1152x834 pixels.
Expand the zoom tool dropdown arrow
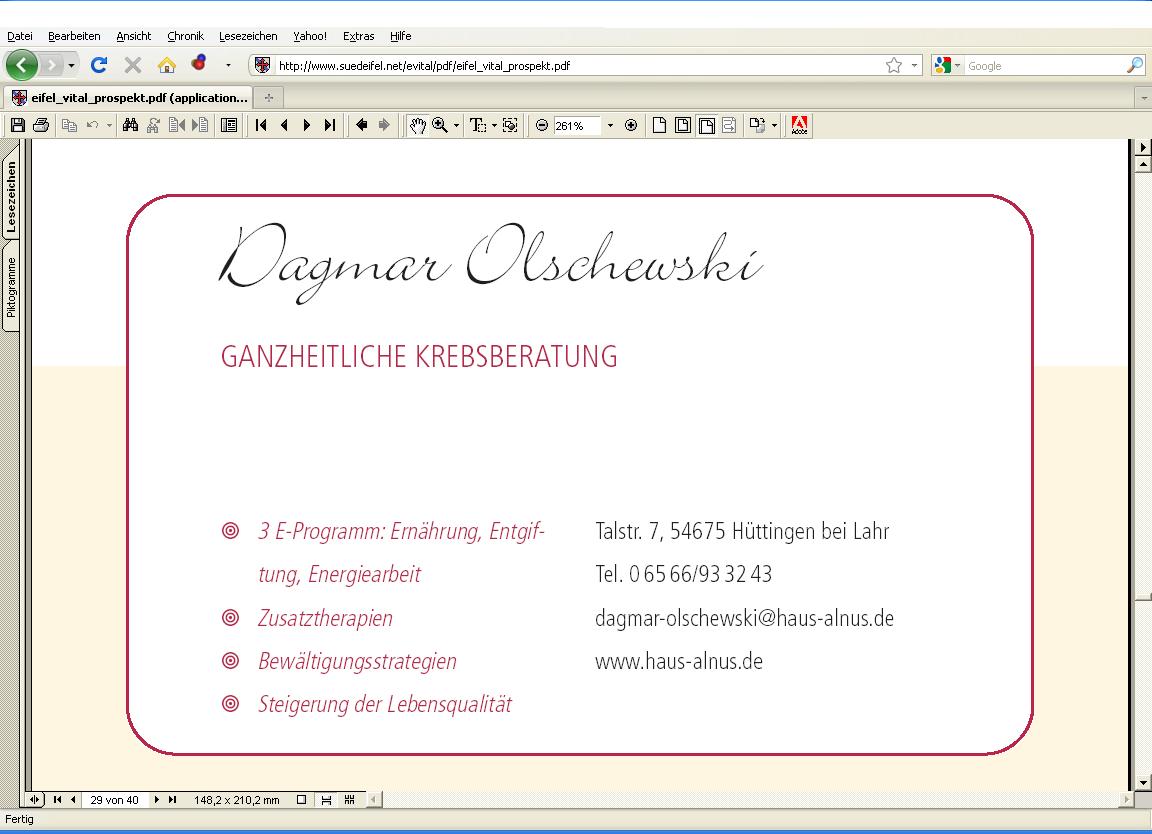457,125
